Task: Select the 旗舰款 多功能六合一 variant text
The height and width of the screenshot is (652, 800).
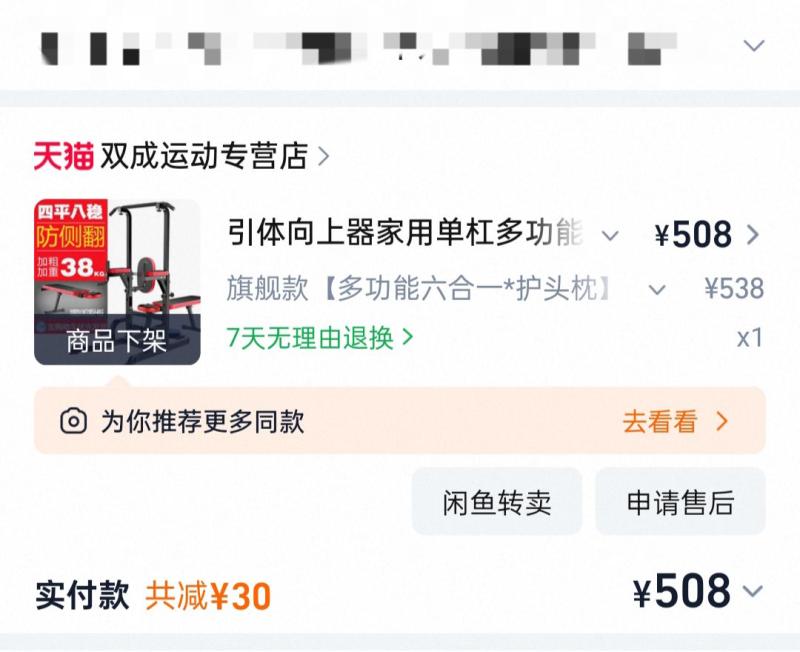Action: pyautogui.click(x=418, y=288)
